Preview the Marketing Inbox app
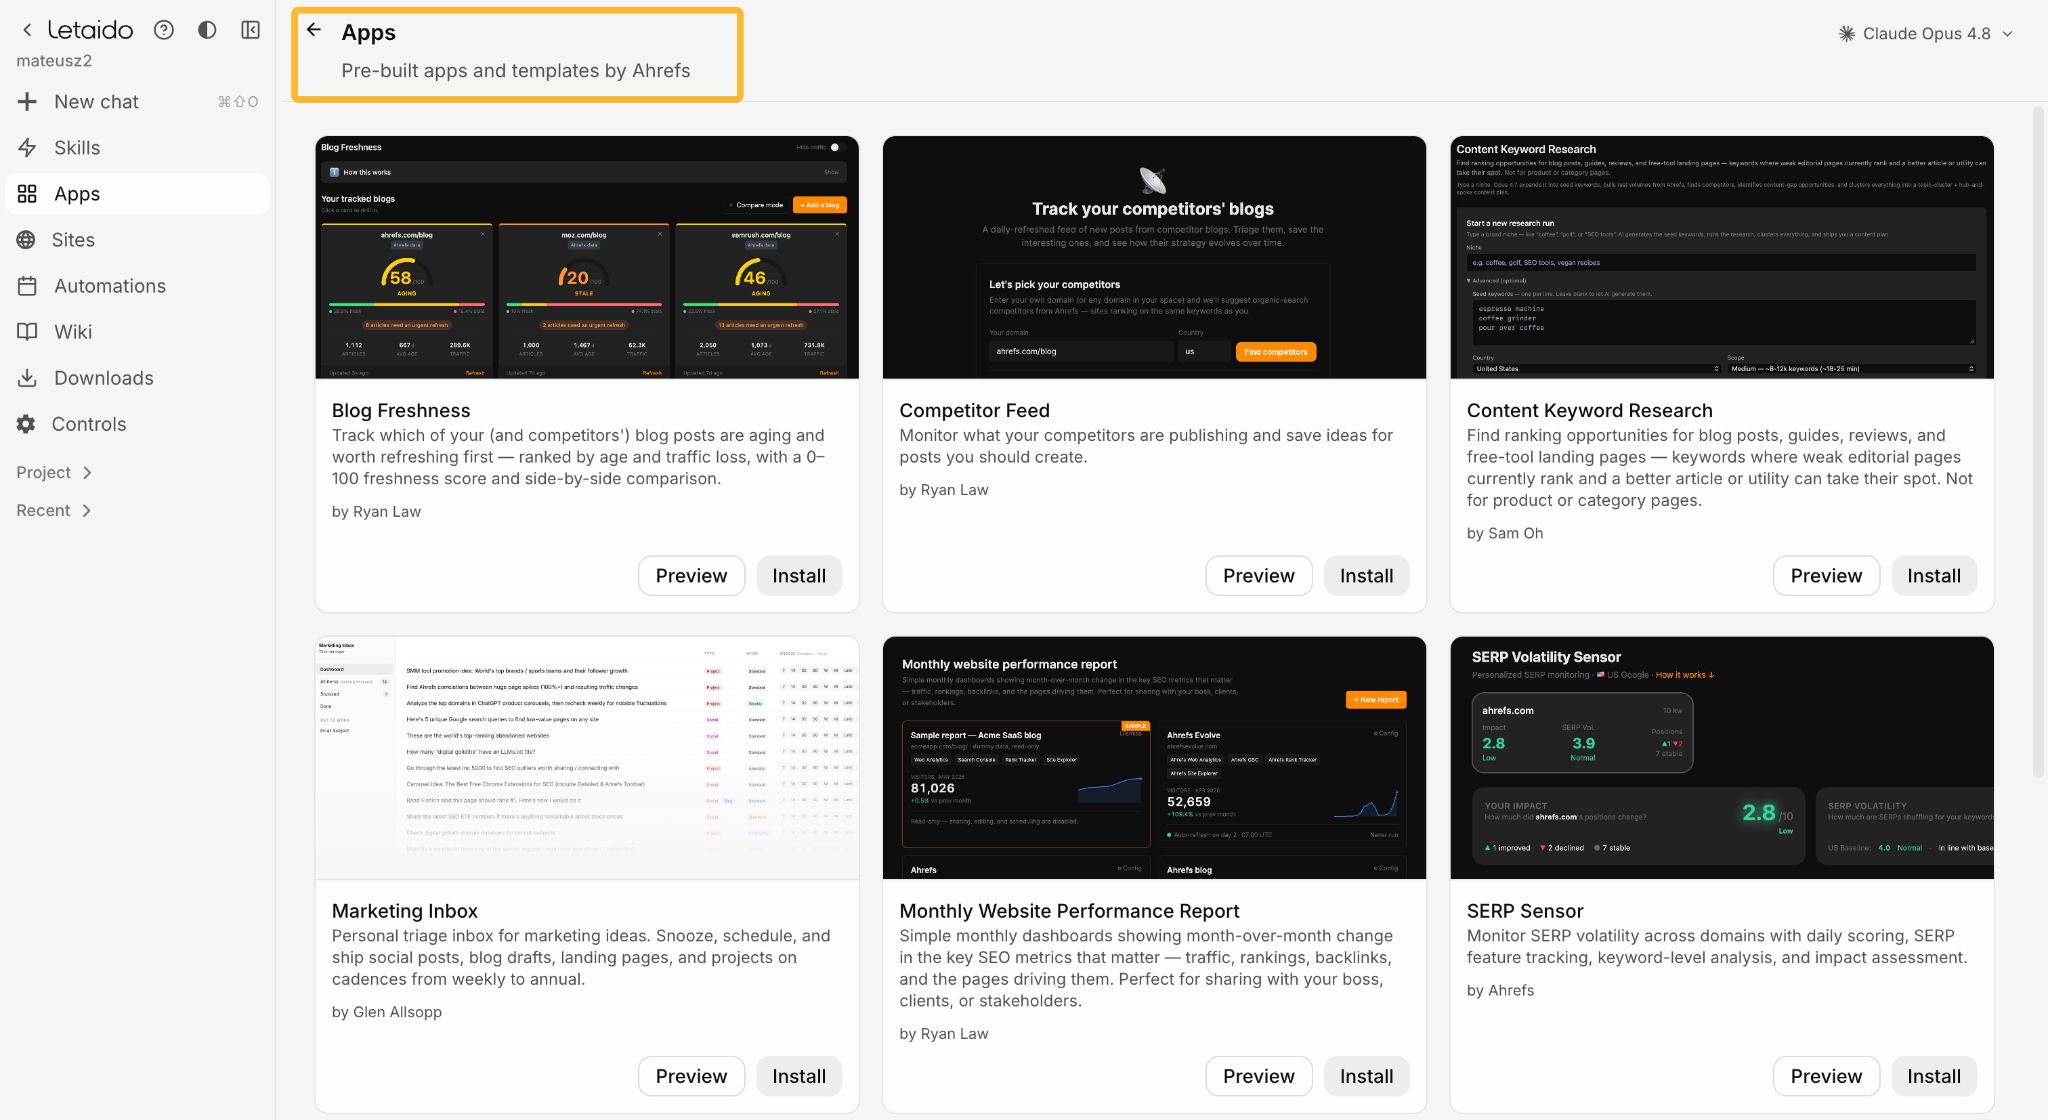 point(691,1076)
